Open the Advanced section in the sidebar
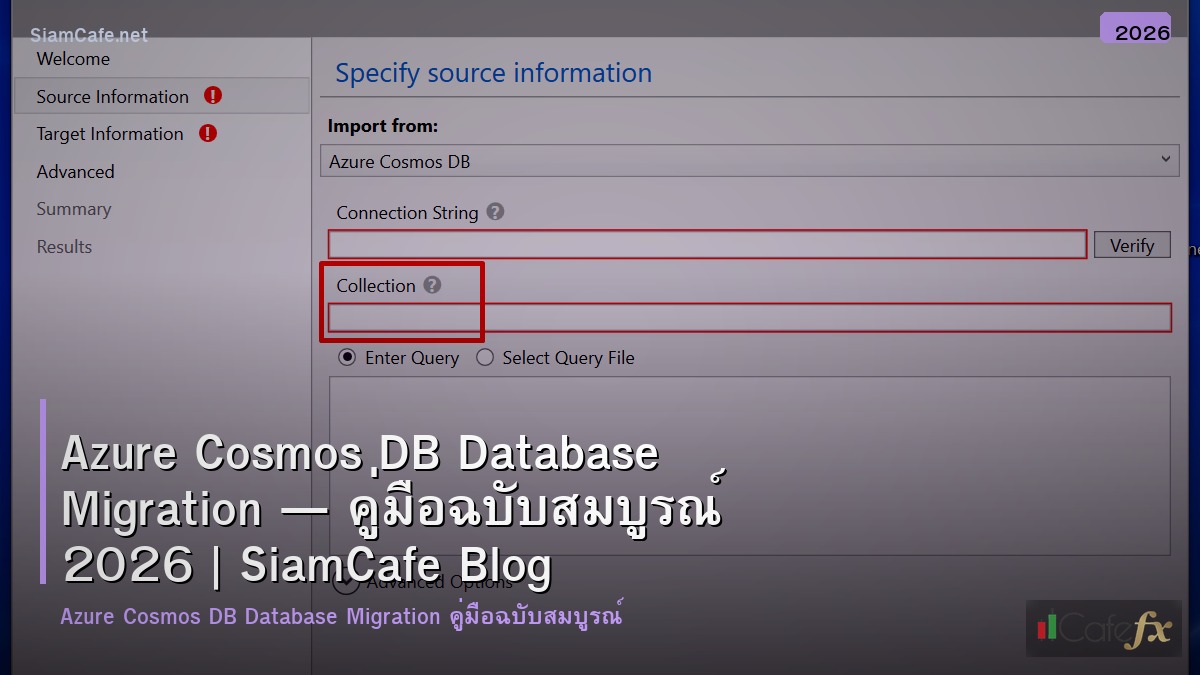Screen dimensions: 1200x675 pos(74,171)
